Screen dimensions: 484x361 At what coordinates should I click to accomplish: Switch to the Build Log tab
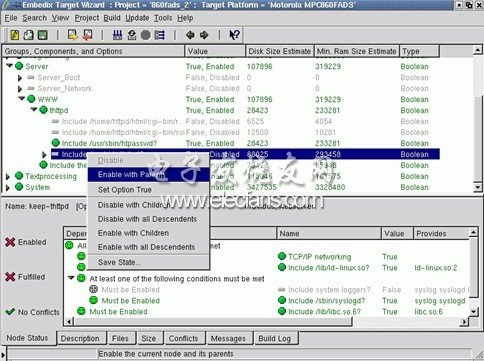[275, 338]
